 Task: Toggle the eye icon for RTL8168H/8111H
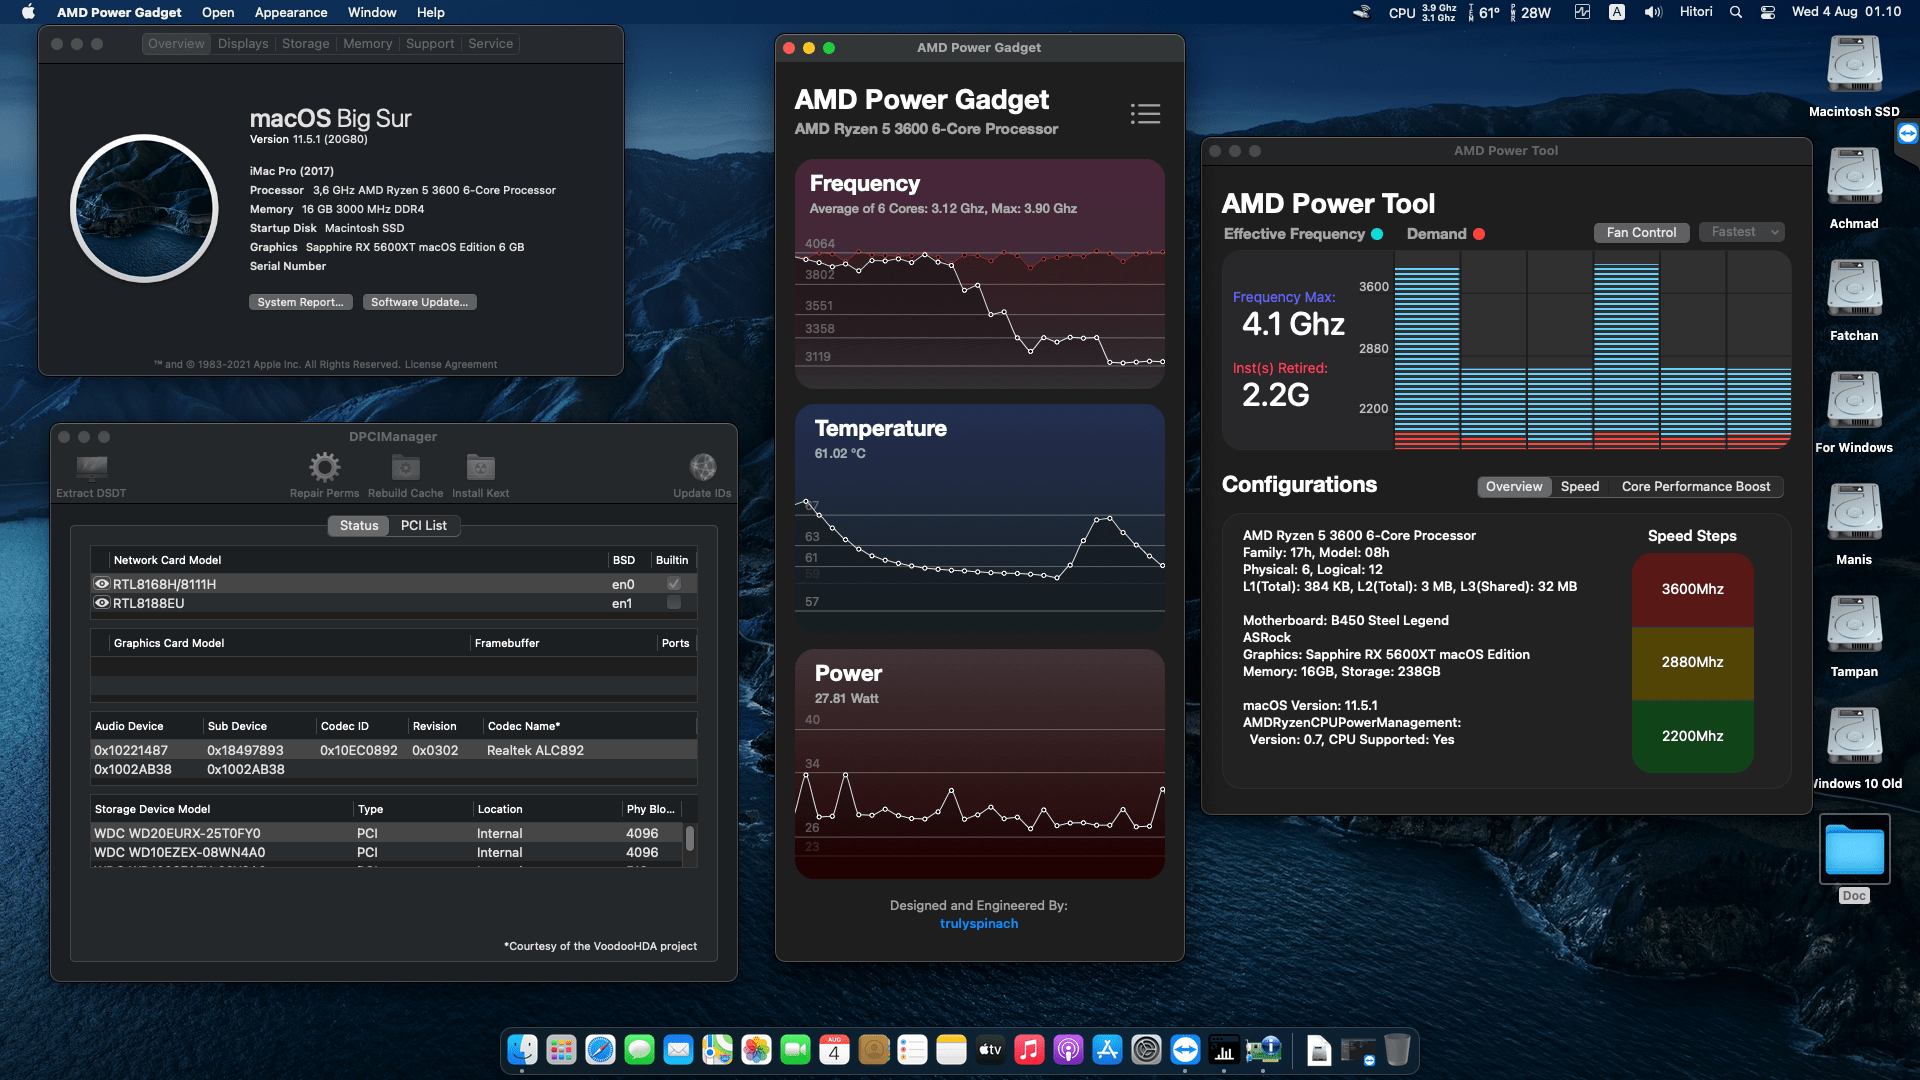(x=102, y=584)
